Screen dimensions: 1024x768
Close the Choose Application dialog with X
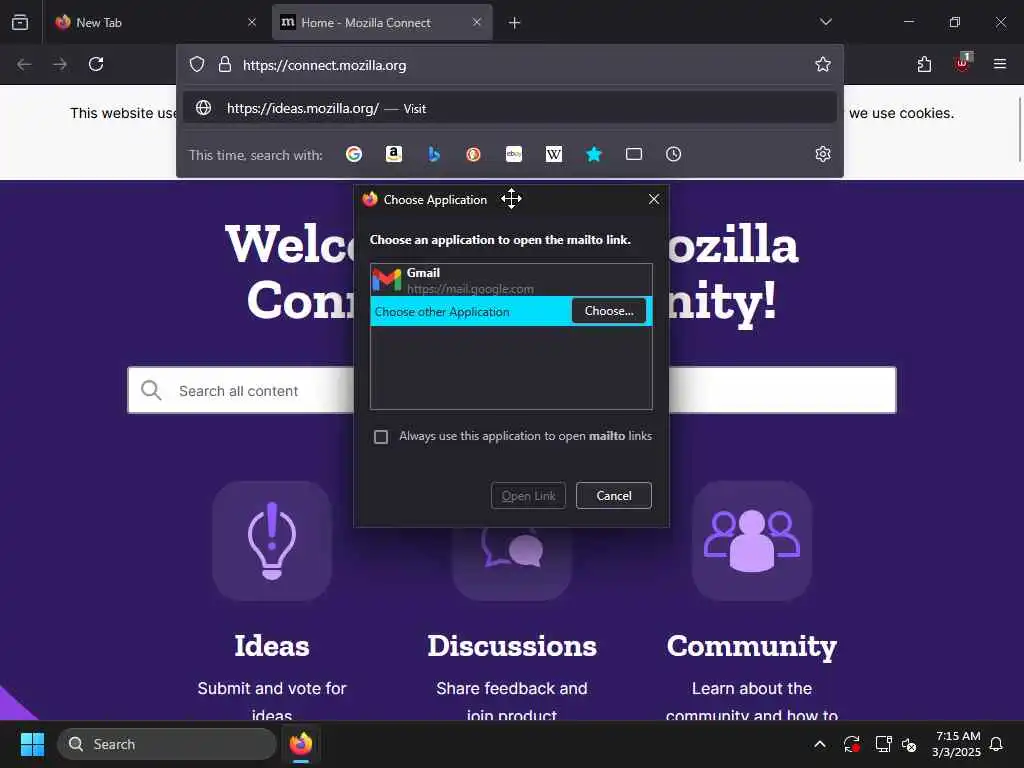[654, 199]
